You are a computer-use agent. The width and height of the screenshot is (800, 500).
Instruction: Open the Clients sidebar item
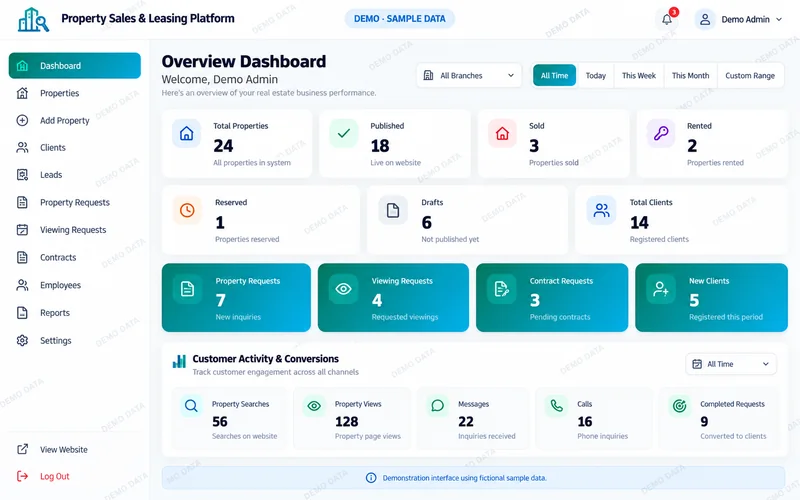tap(74, 147)
